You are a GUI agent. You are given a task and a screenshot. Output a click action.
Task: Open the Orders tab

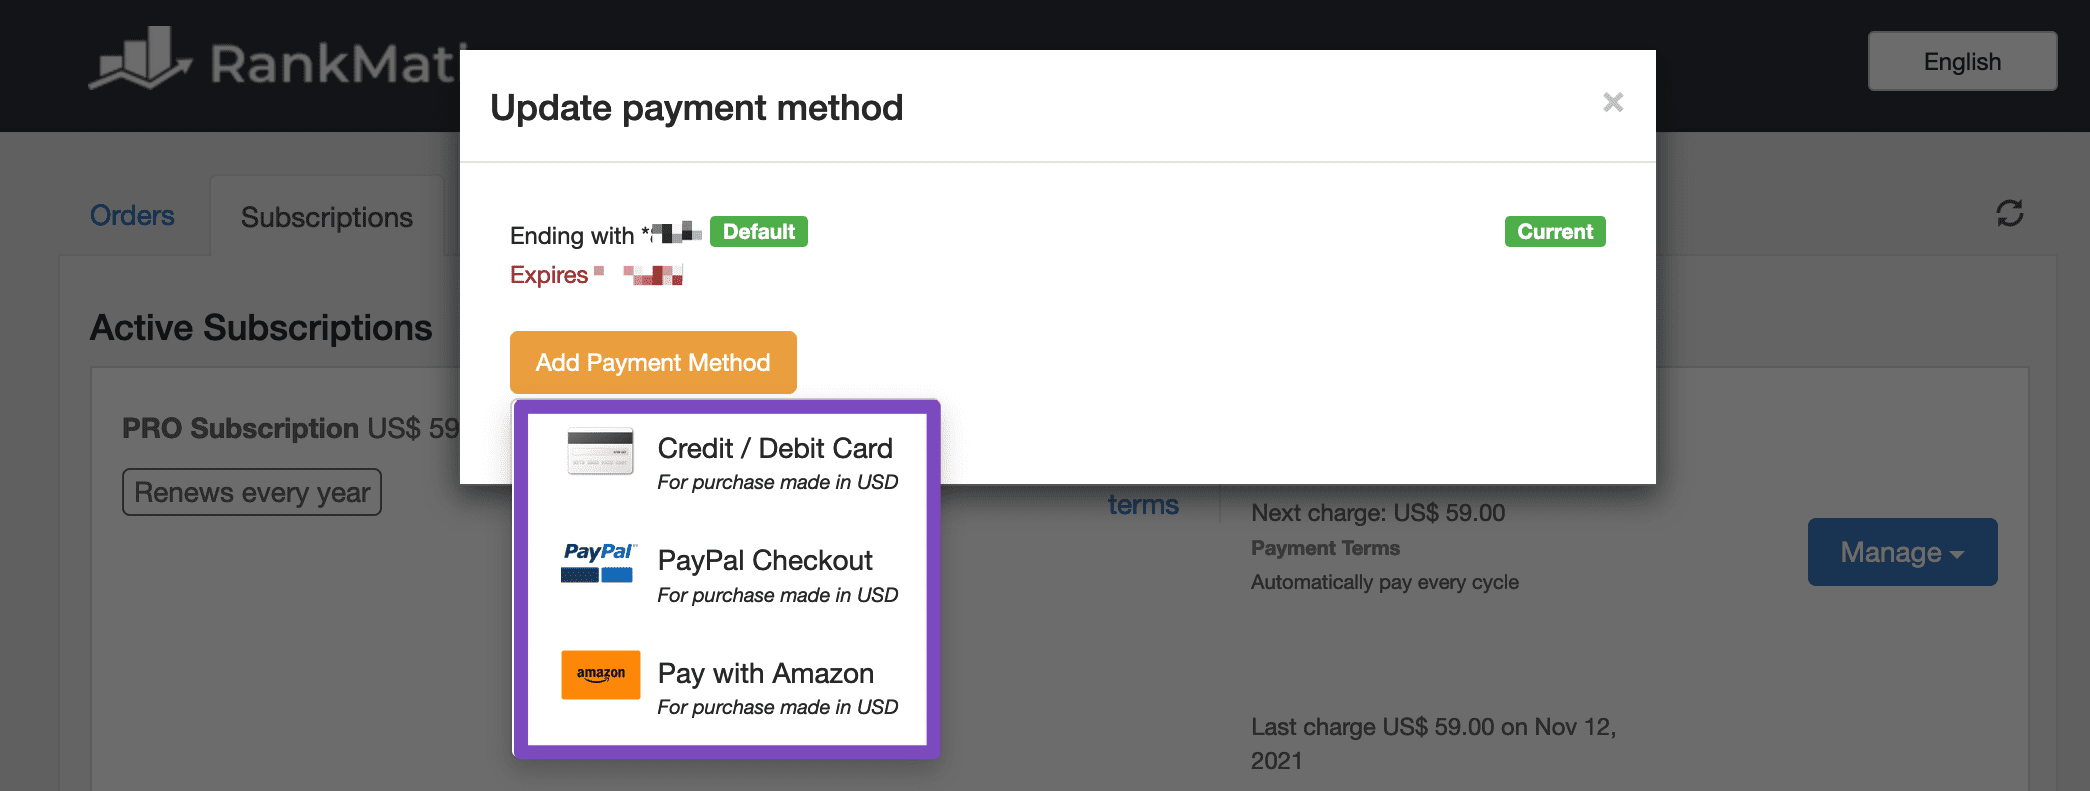(x=132, y=216)
